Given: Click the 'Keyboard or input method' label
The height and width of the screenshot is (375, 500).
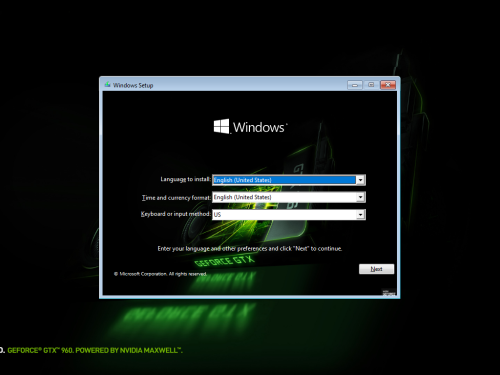Looking at the screenshot, I should (176, 214).
